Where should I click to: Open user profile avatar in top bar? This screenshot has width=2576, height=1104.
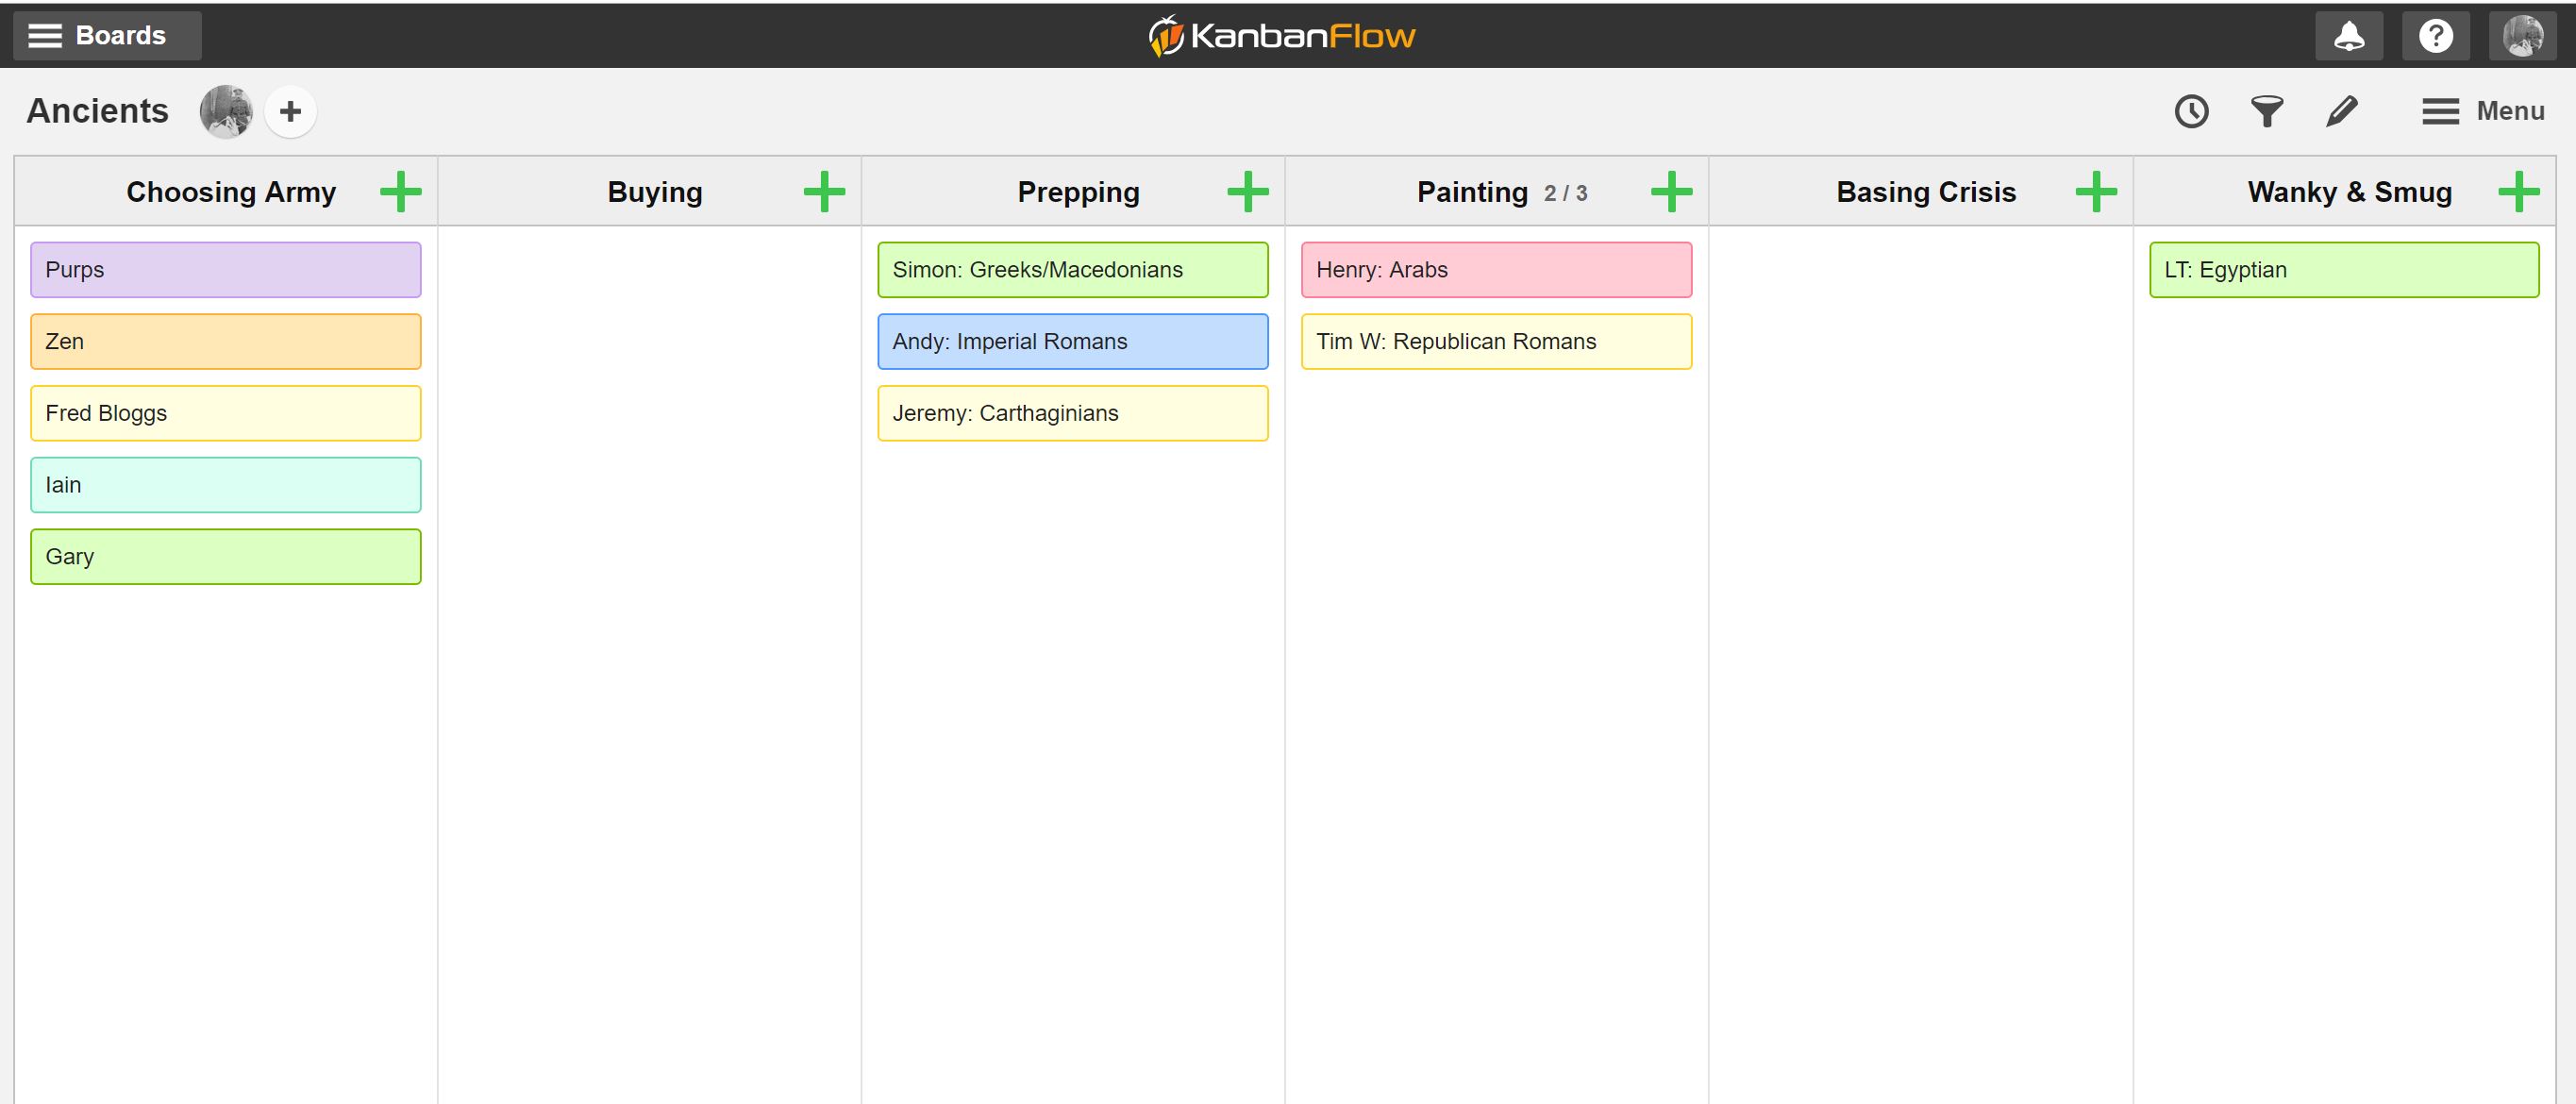[x=2522, y=36]
